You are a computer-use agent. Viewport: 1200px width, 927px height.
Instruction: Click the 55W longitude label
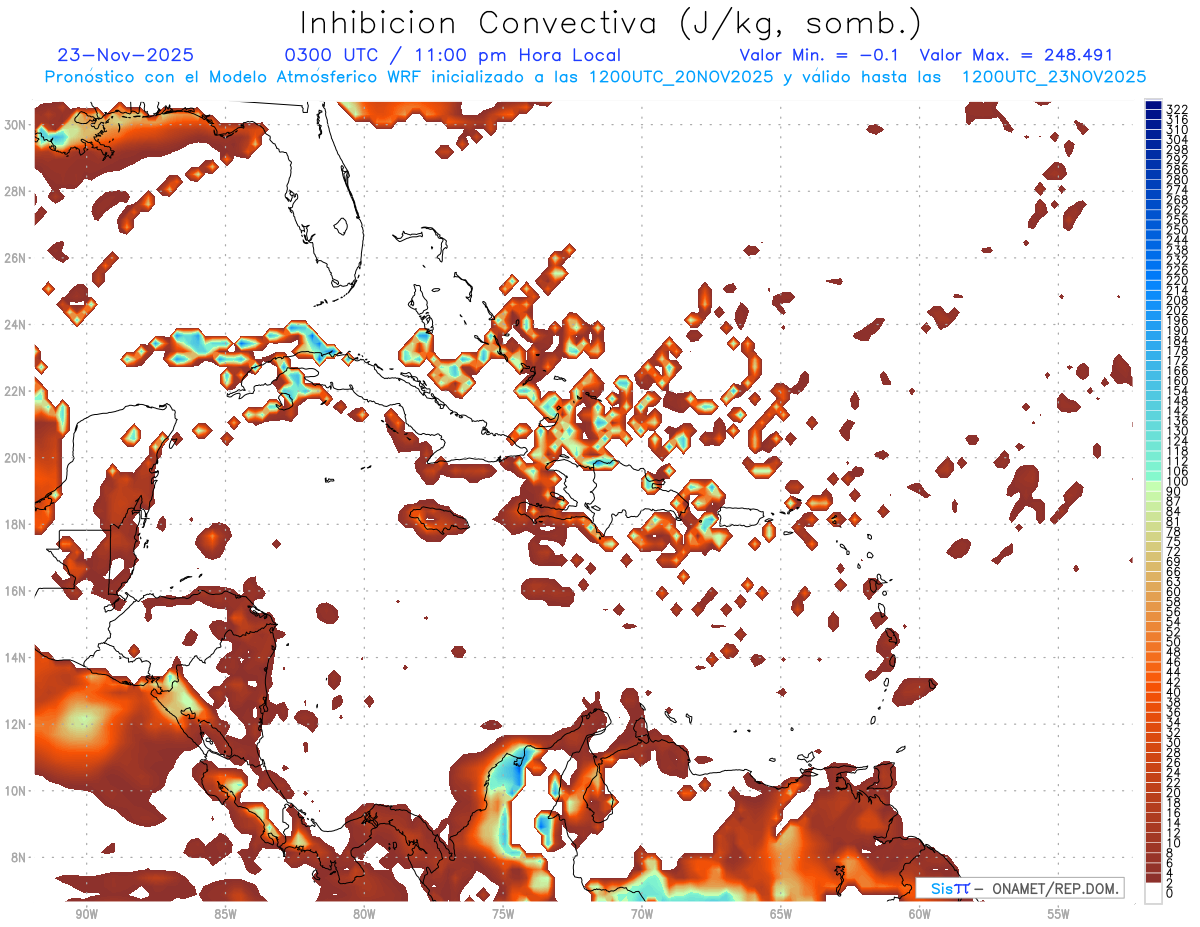coord(1059,915)
